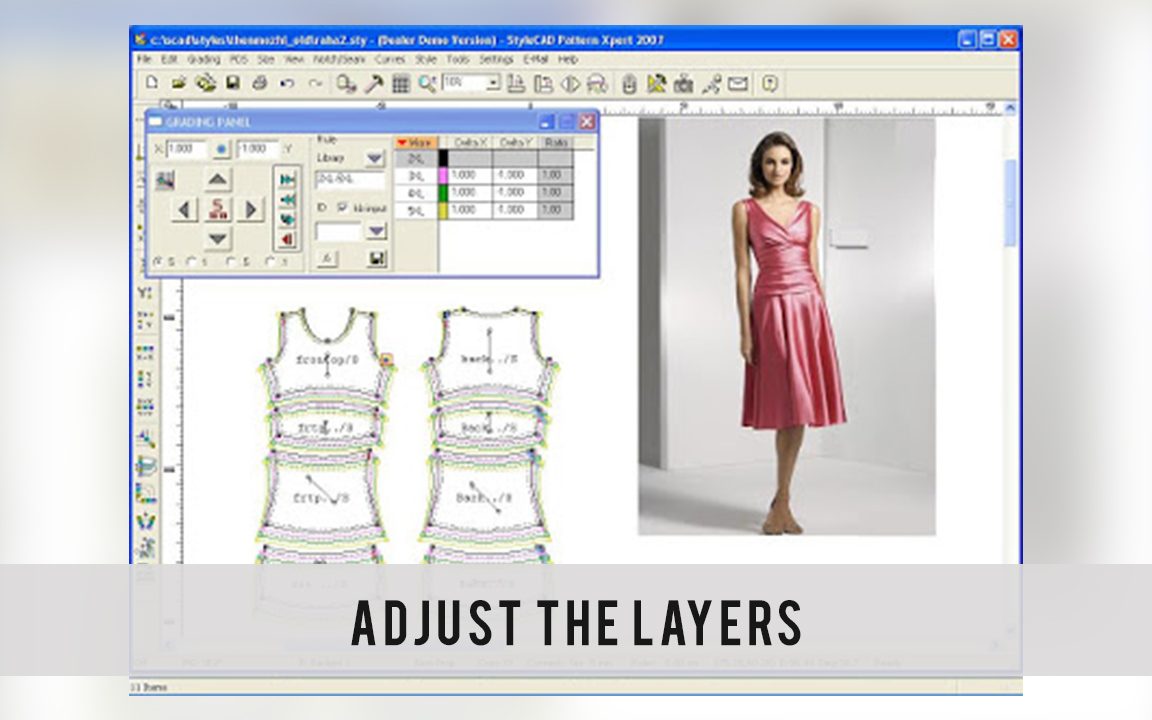The height and width of the screenshot is (720, 1152).
Task: Minimize the Grading Panel window
Action: click(x=546, y=122)
